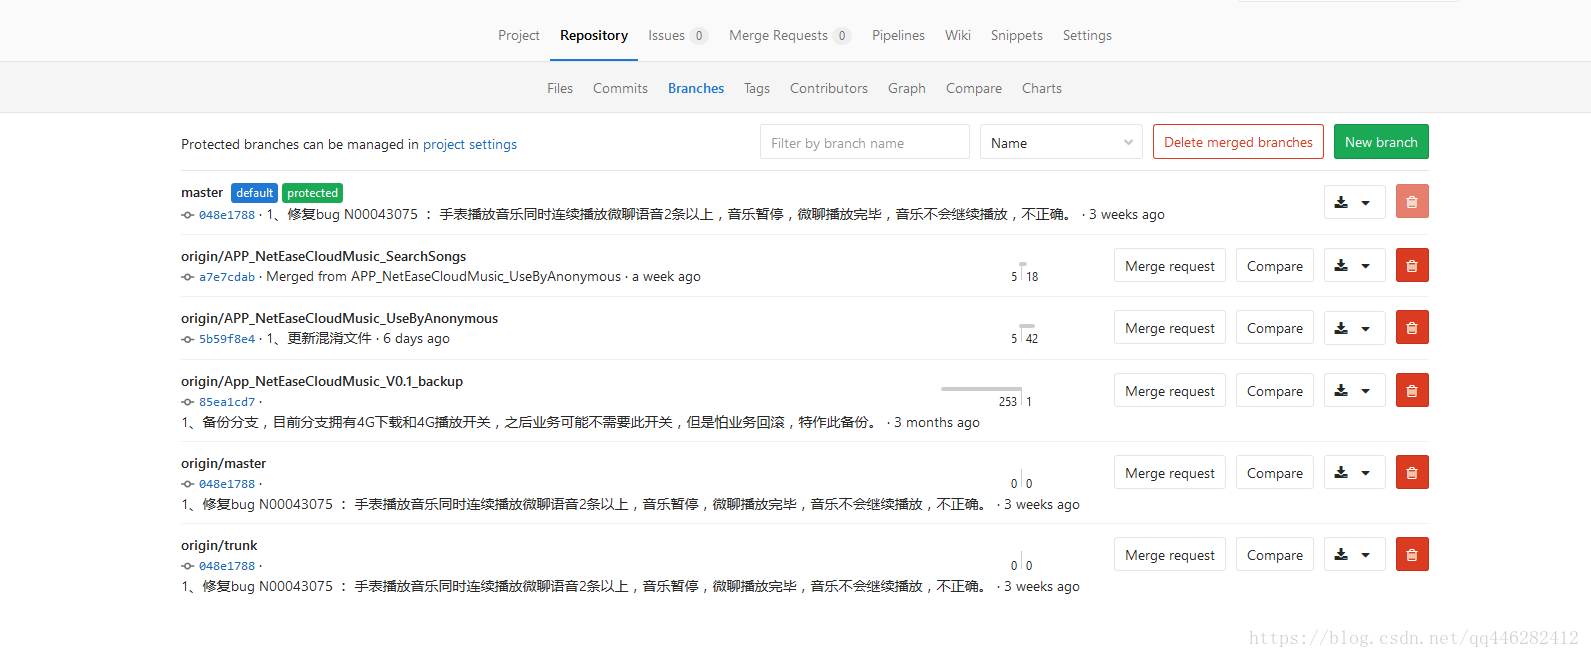
Task: Open download dropdown for UseByAnonymous branch
Action: [1354, 328]
